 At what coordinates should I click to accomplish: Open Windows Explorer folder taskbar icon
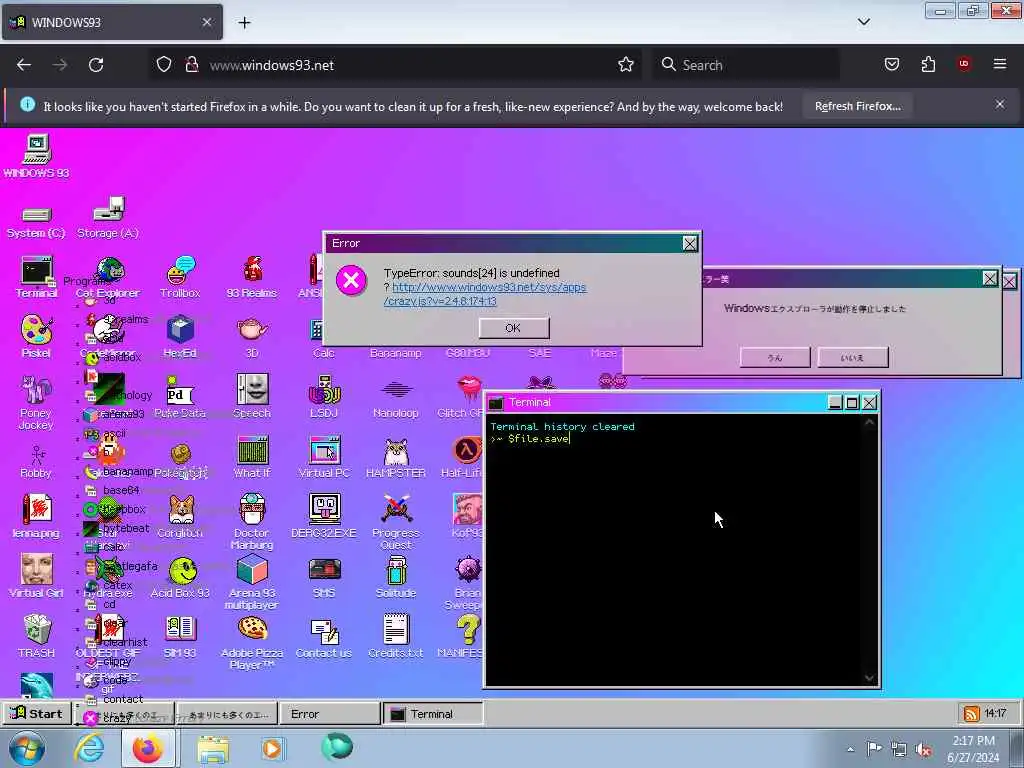coord(213,748)
